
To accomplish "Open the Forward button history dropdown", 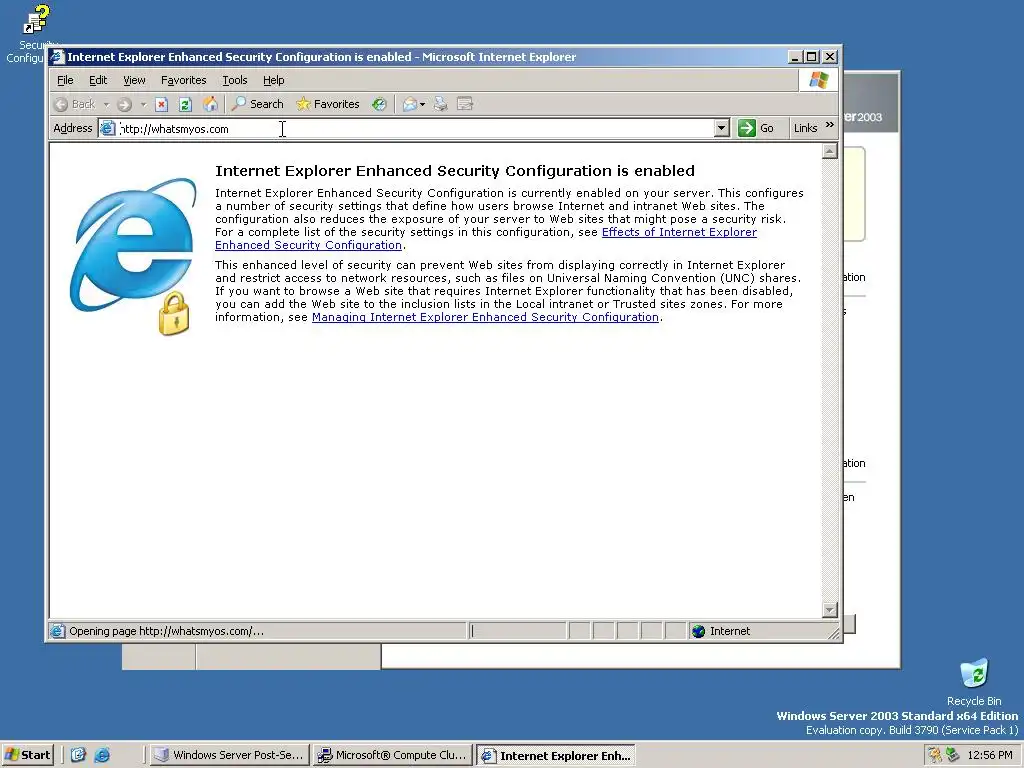I will [x=143, y=104].
